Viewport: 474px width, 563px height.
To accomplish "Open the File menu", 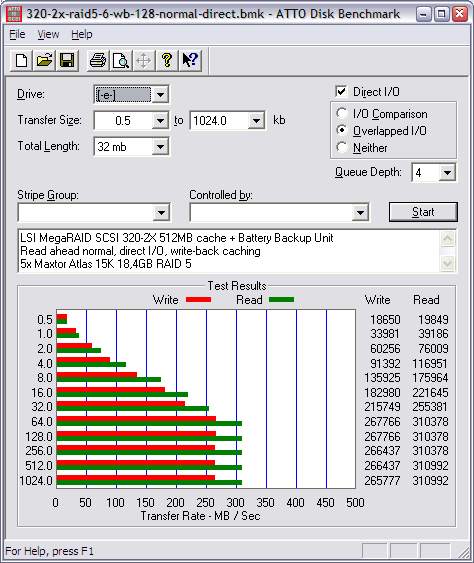I will click(17, 34).
